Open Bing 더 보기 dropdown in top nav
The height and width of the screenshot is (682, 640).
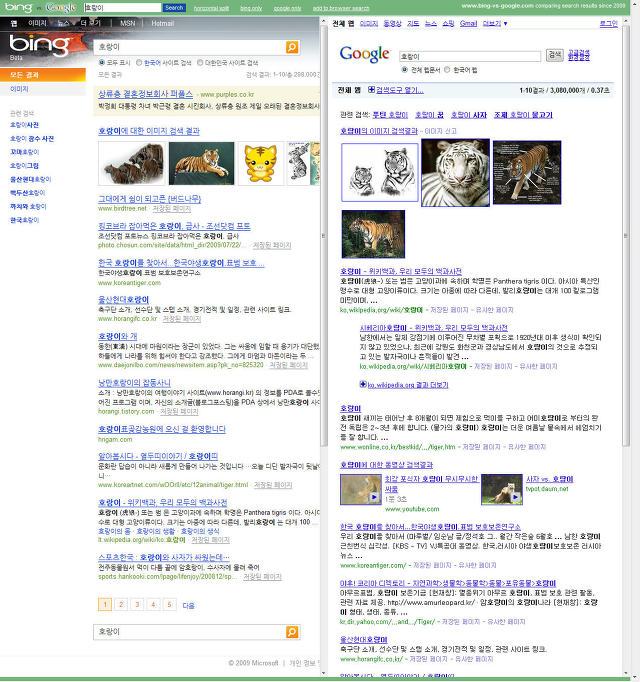coord(91,23)
